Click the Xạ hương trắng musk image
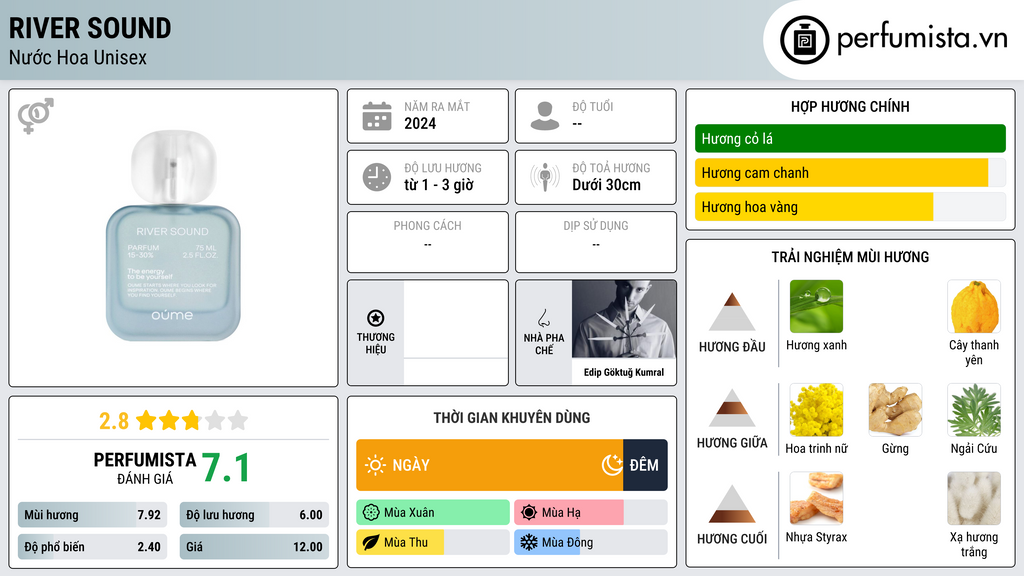 [x=974, y=498]
